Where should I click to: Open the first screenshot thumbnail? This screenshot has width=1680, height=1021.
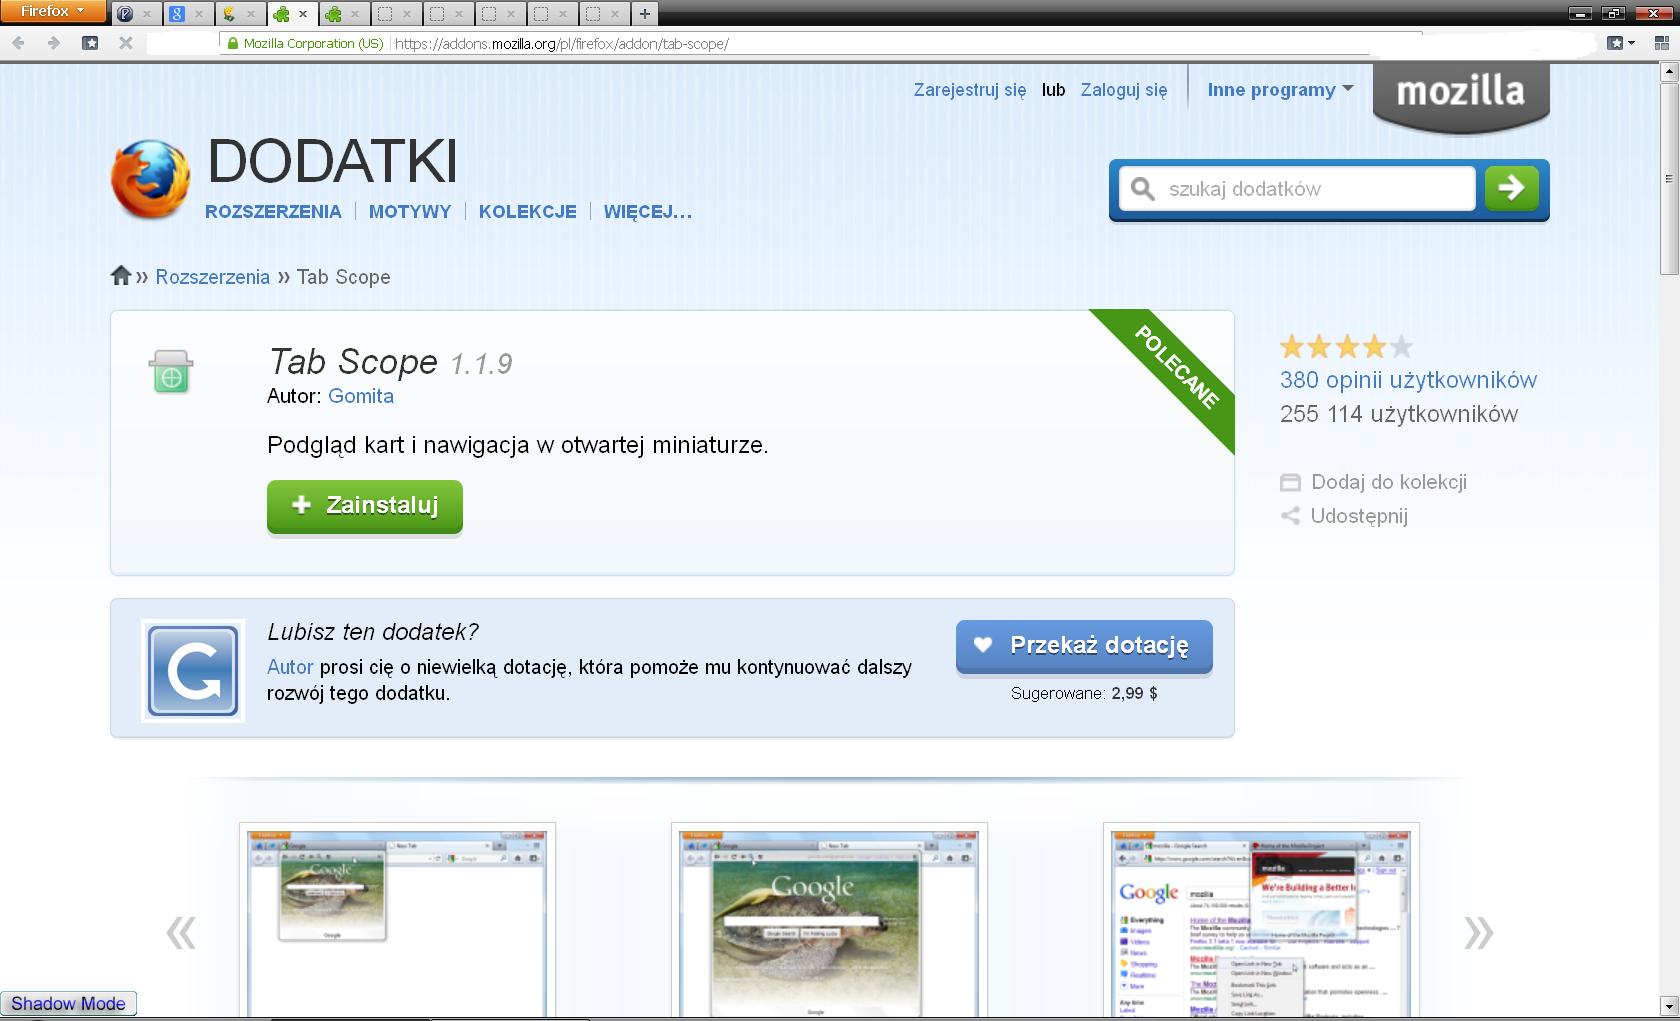click(397, 920)
